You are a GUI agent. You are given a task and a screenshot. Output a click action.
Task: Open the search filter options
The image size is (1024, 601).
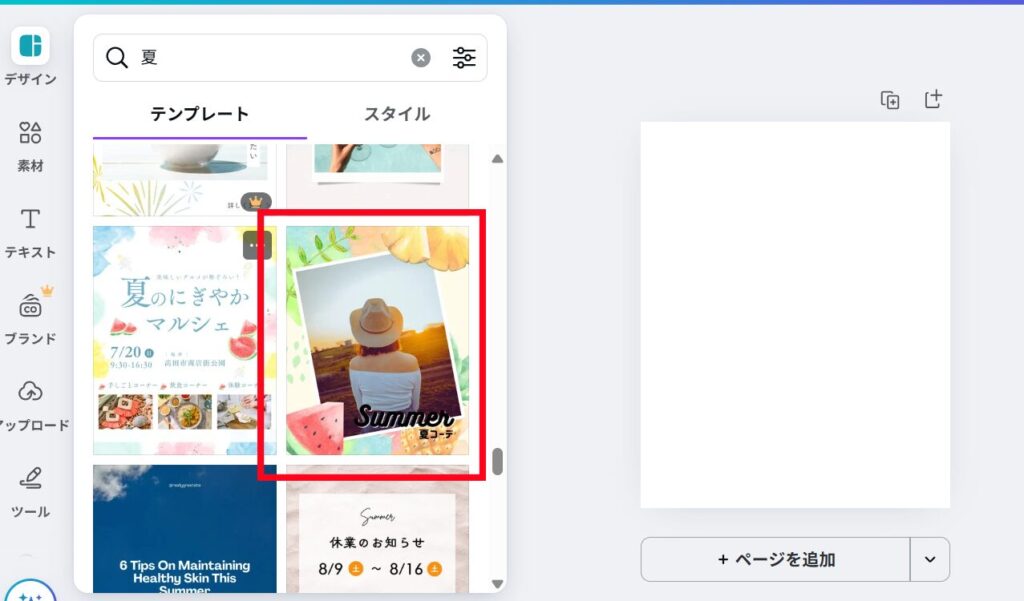(464, 57)
